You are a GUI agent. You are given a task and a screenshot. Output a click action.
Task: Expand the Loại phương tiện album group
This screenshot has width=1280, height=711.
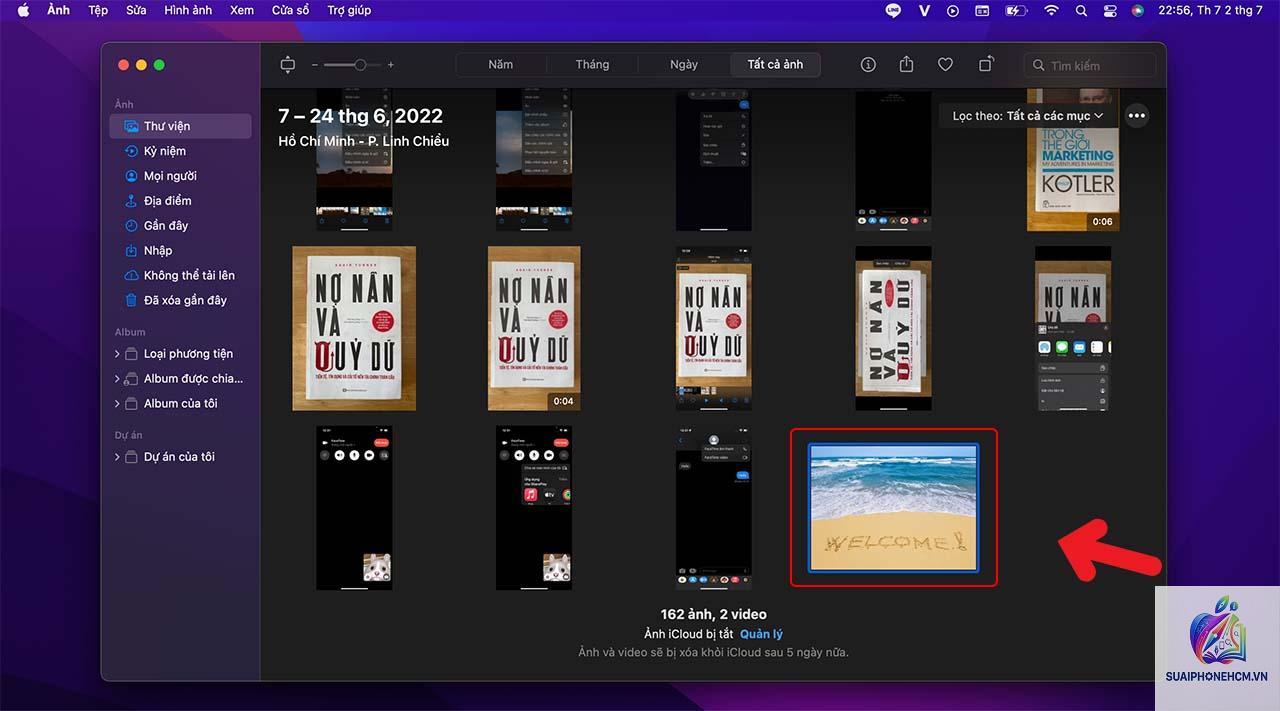click(x=117, y=354)
